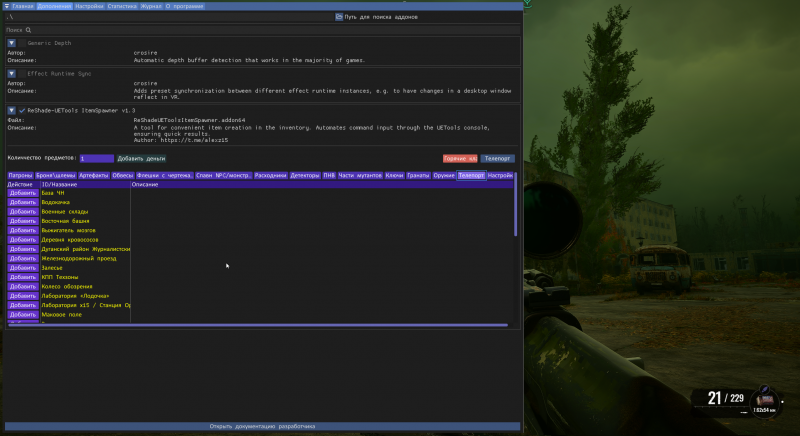Click the magnifier icon next to Поиск

29,30
